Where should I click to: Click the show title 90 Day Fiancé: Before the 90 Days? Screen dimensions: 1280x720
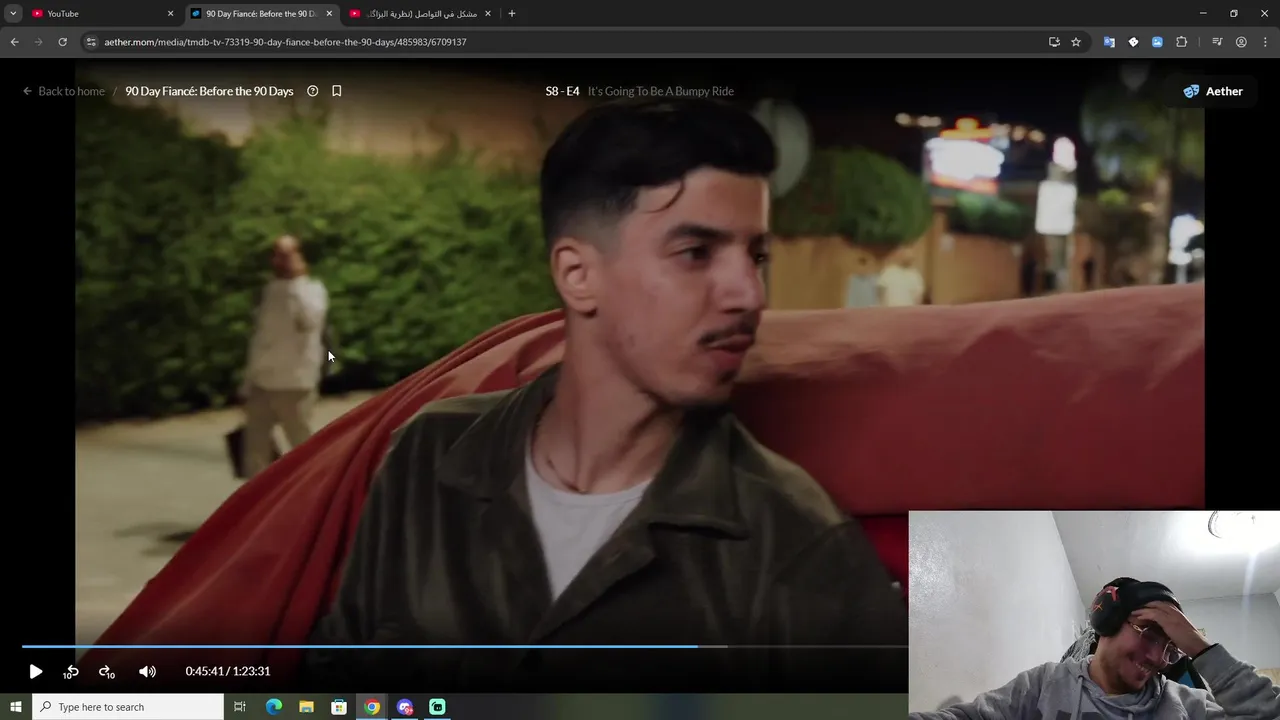click(209, 91)
